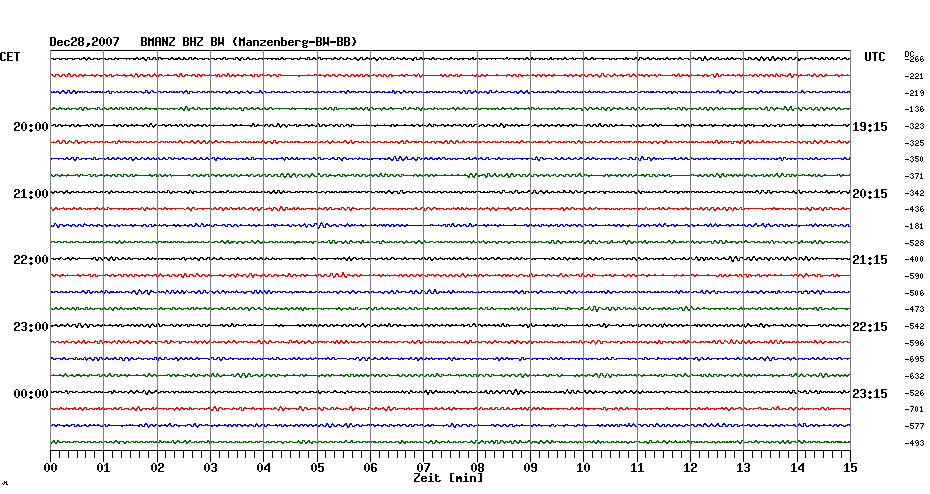
Task: Click the 21:15 UTC time label
Action: (870, 260)
